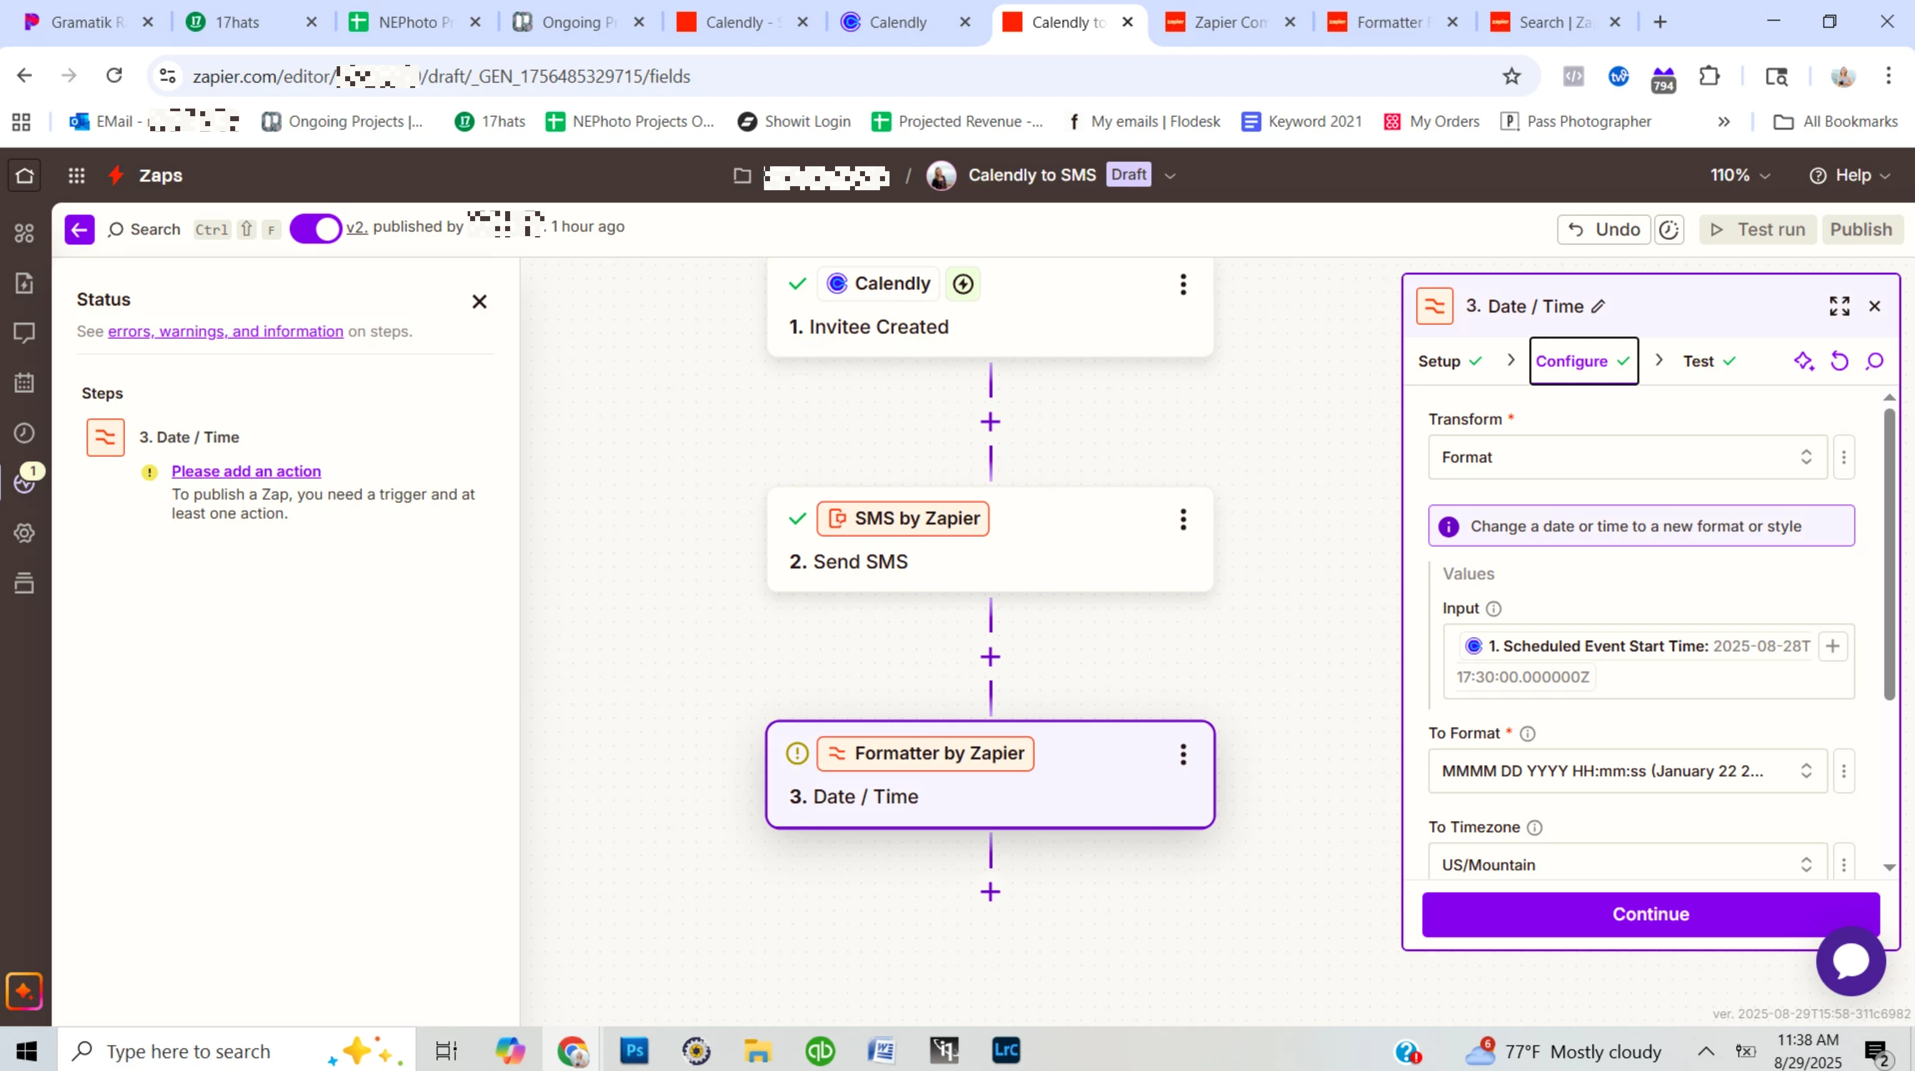
Task: Close the Date / Time step panel
Action: click(x=1875, y=306)
